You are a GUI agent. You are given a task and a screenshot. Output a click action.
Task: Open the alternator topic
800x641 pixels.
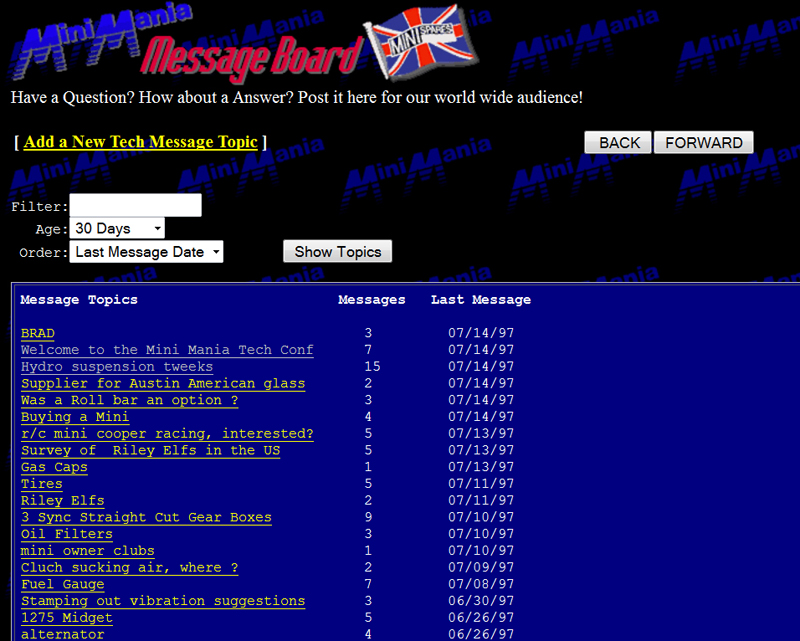pos(62,634)
